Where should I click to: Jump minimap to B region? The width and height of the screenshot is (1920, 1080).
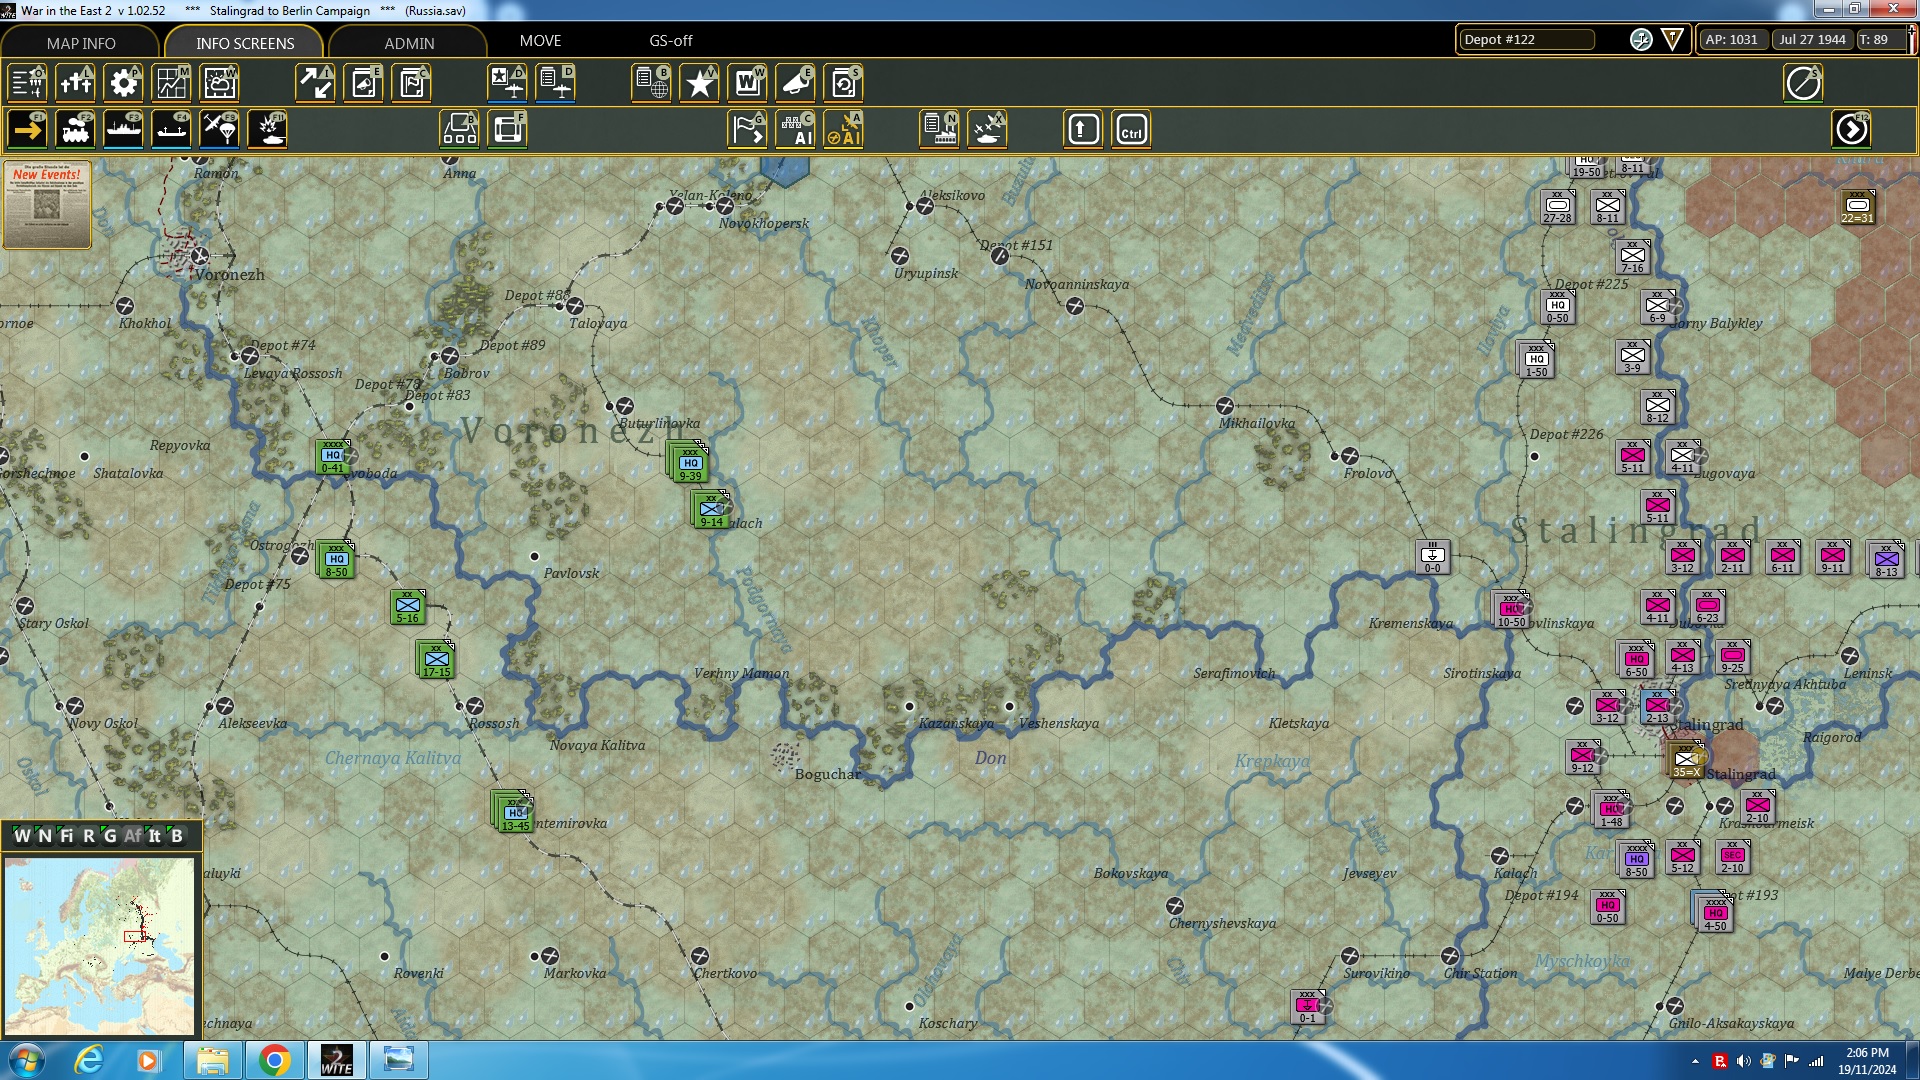click(x=177, y=836)
